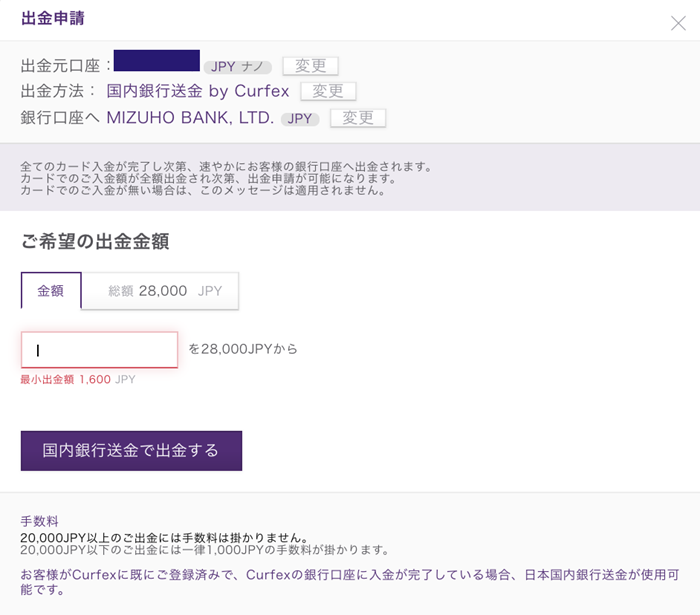Click the 出金申請 title
This screenshot has width=700, height=615.
(x=53, y=18)
